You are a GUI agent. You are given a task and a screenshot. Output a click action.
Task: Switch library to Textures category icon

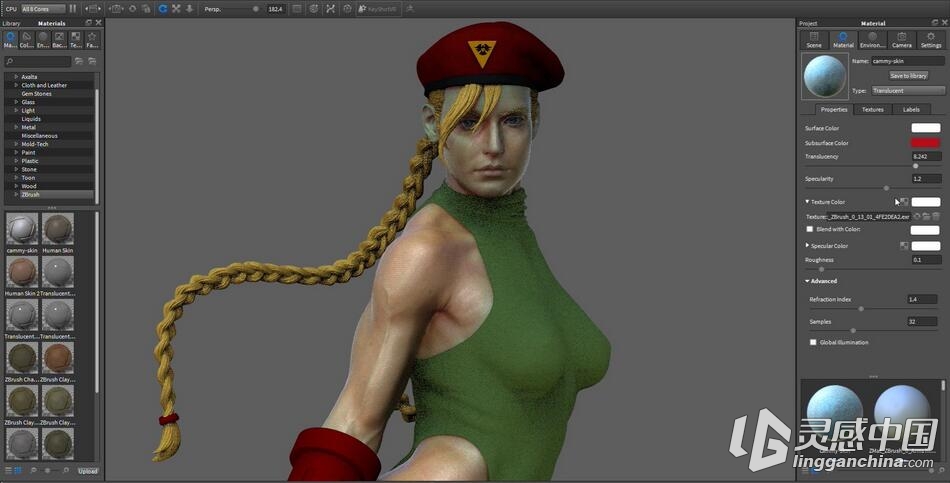75,40
